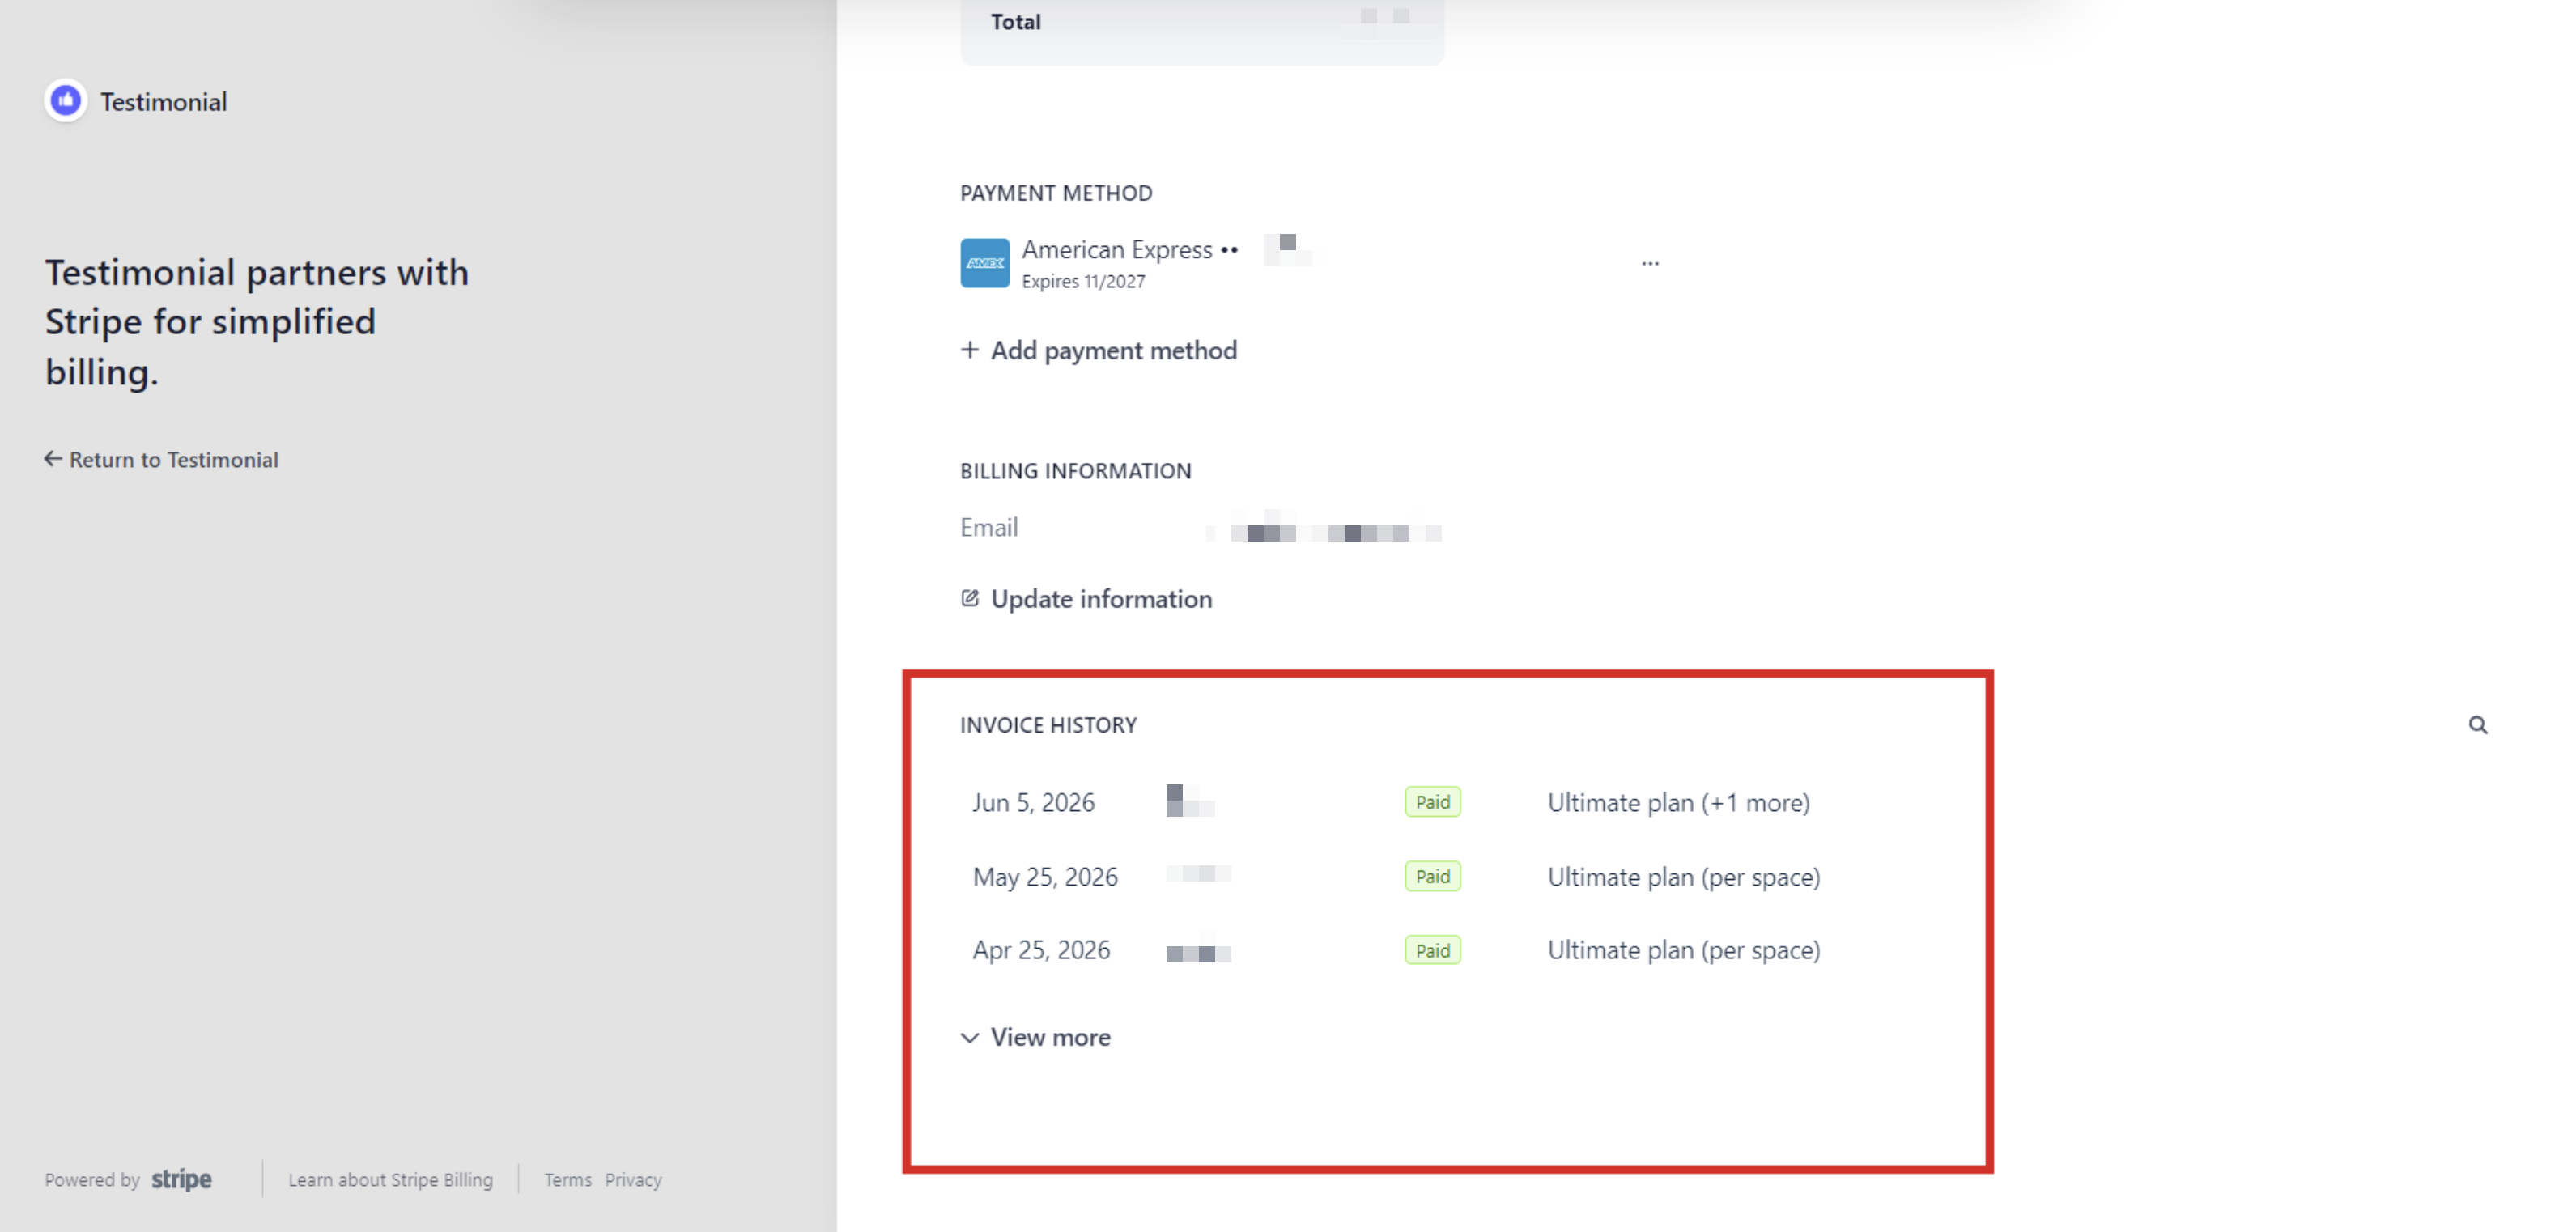
Task: Open the Terms link in footer
Action: pos(567,1179)
